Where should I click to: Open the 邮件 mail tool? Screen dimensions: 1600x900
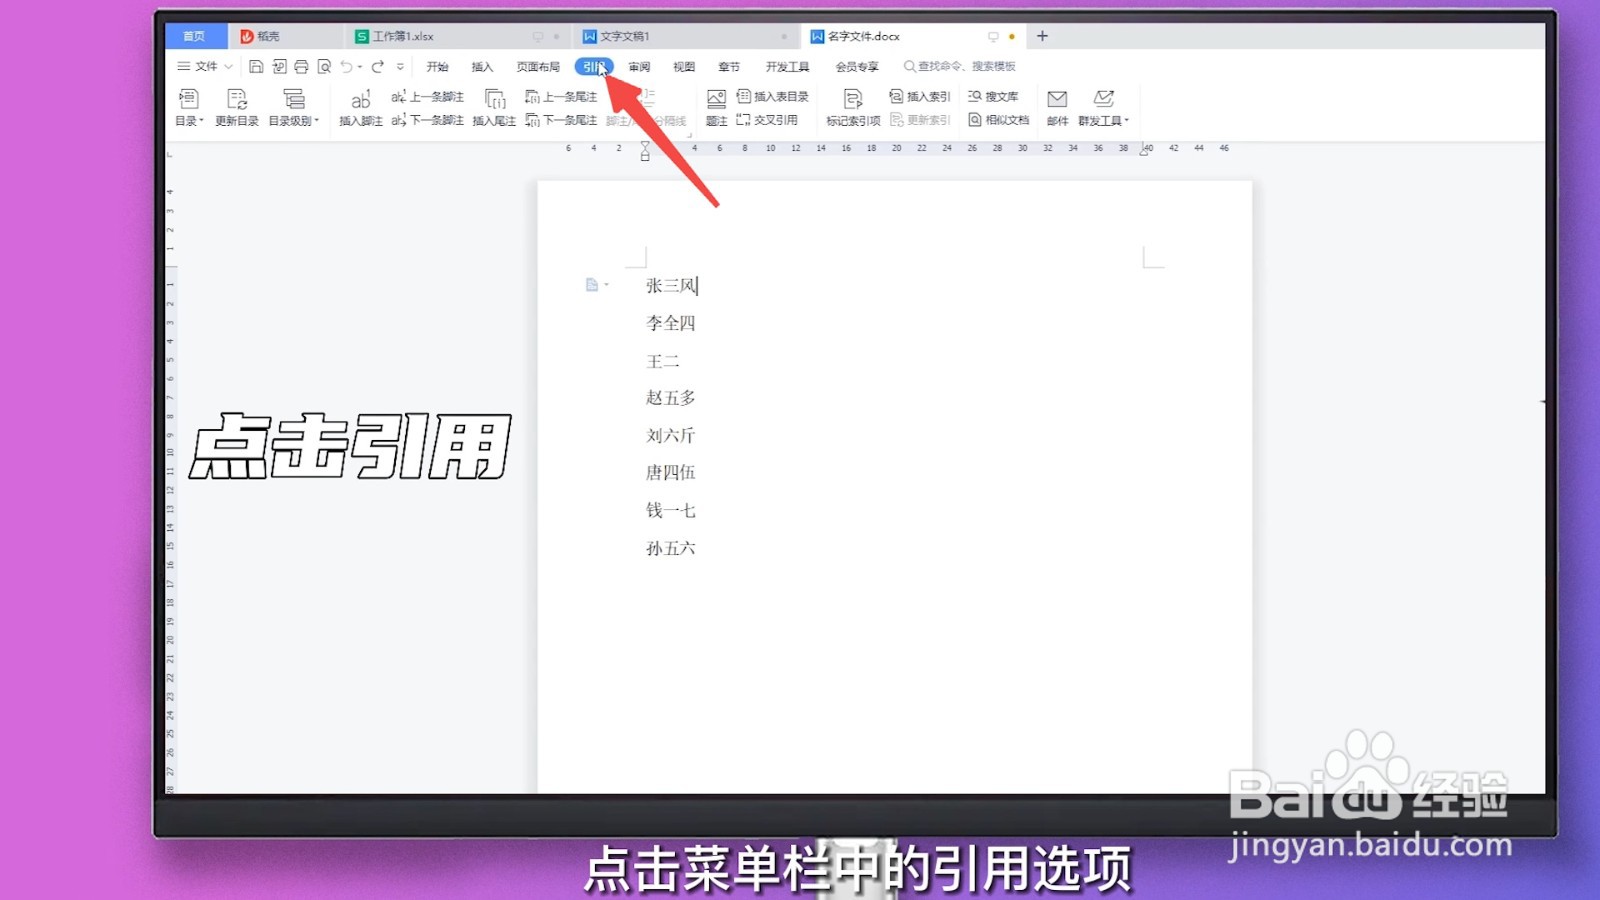(1056, 107)
